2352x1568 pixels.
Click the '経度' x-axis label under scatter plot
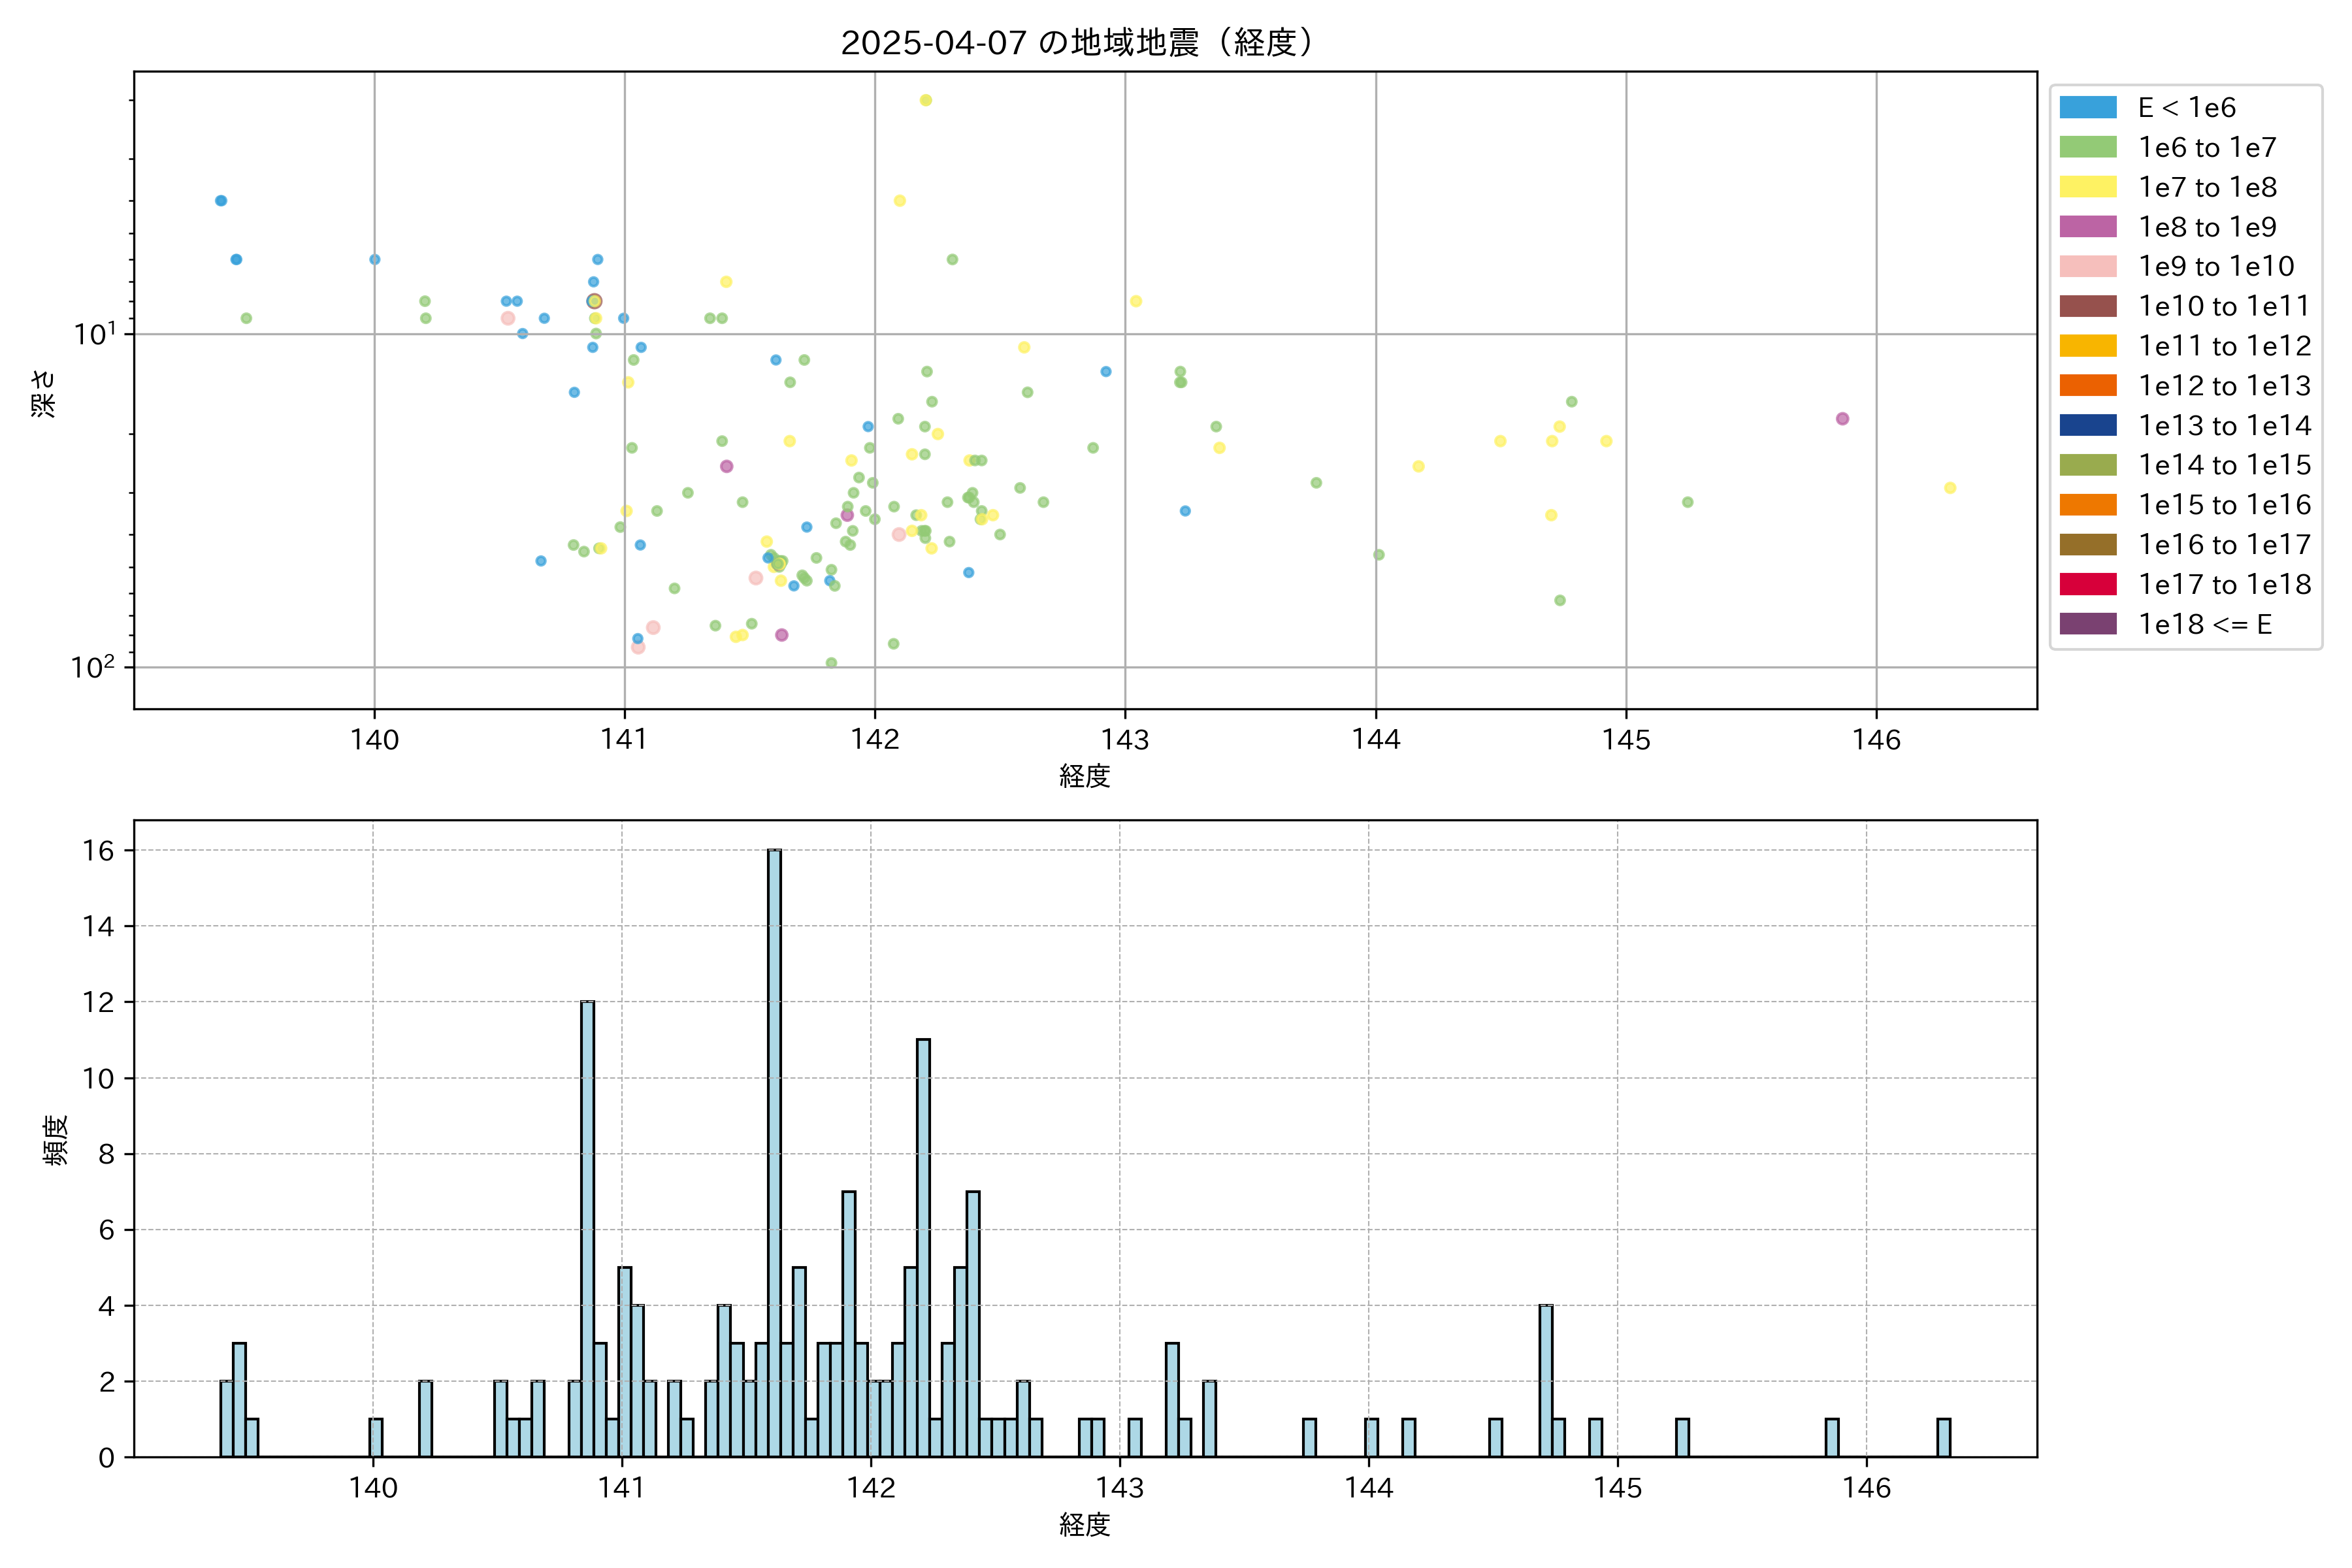[1085, 776]
